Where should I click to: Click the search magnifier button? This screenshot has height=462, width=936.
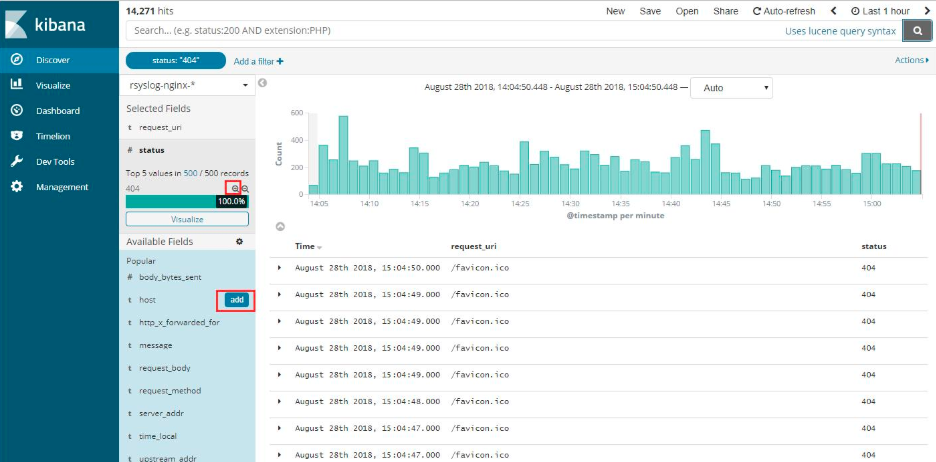click(x=918, y=31)
